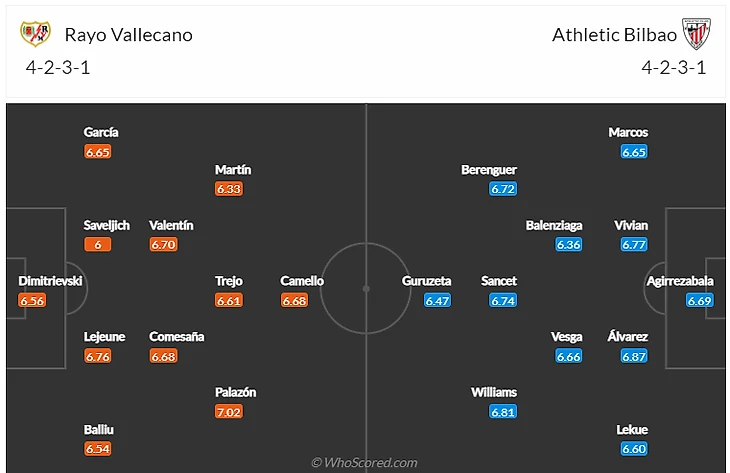The width and height of the screenshot is (730, 473).
Task: Select Trejo's 6.61 rating badge
Action: coord(229,300)
